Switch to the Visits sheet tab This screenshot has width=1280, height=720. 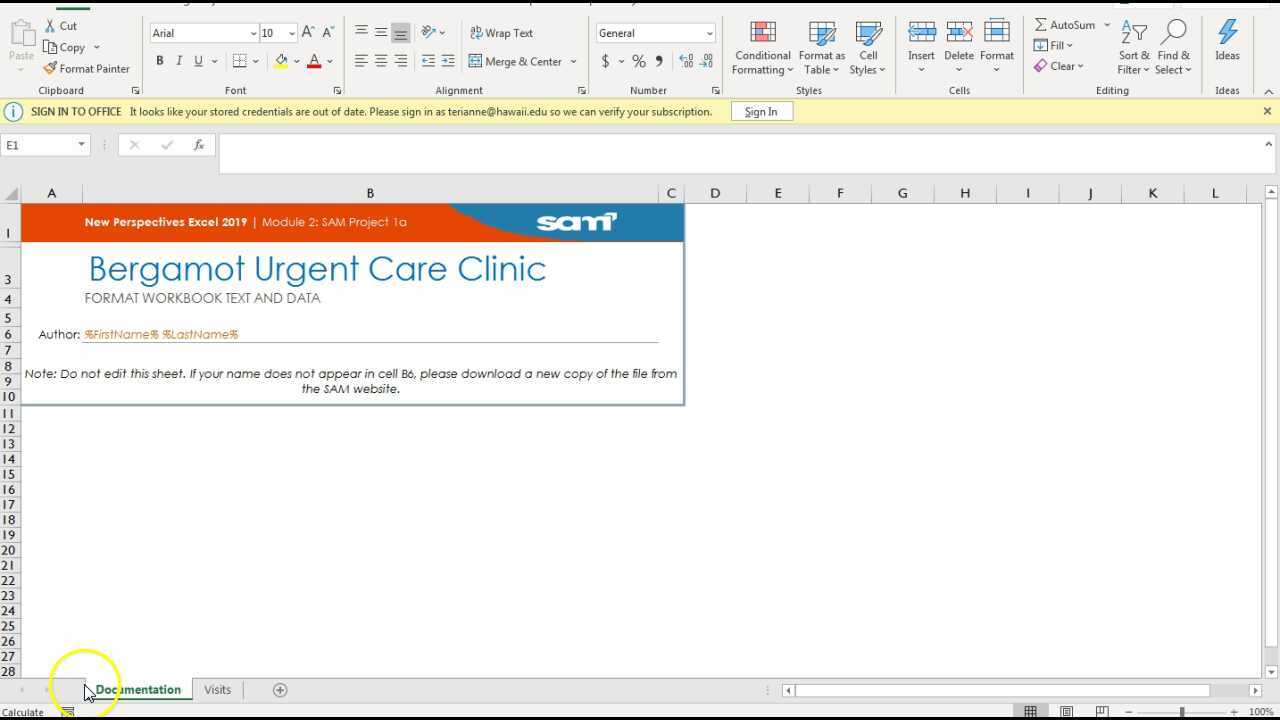coord(217,689)
